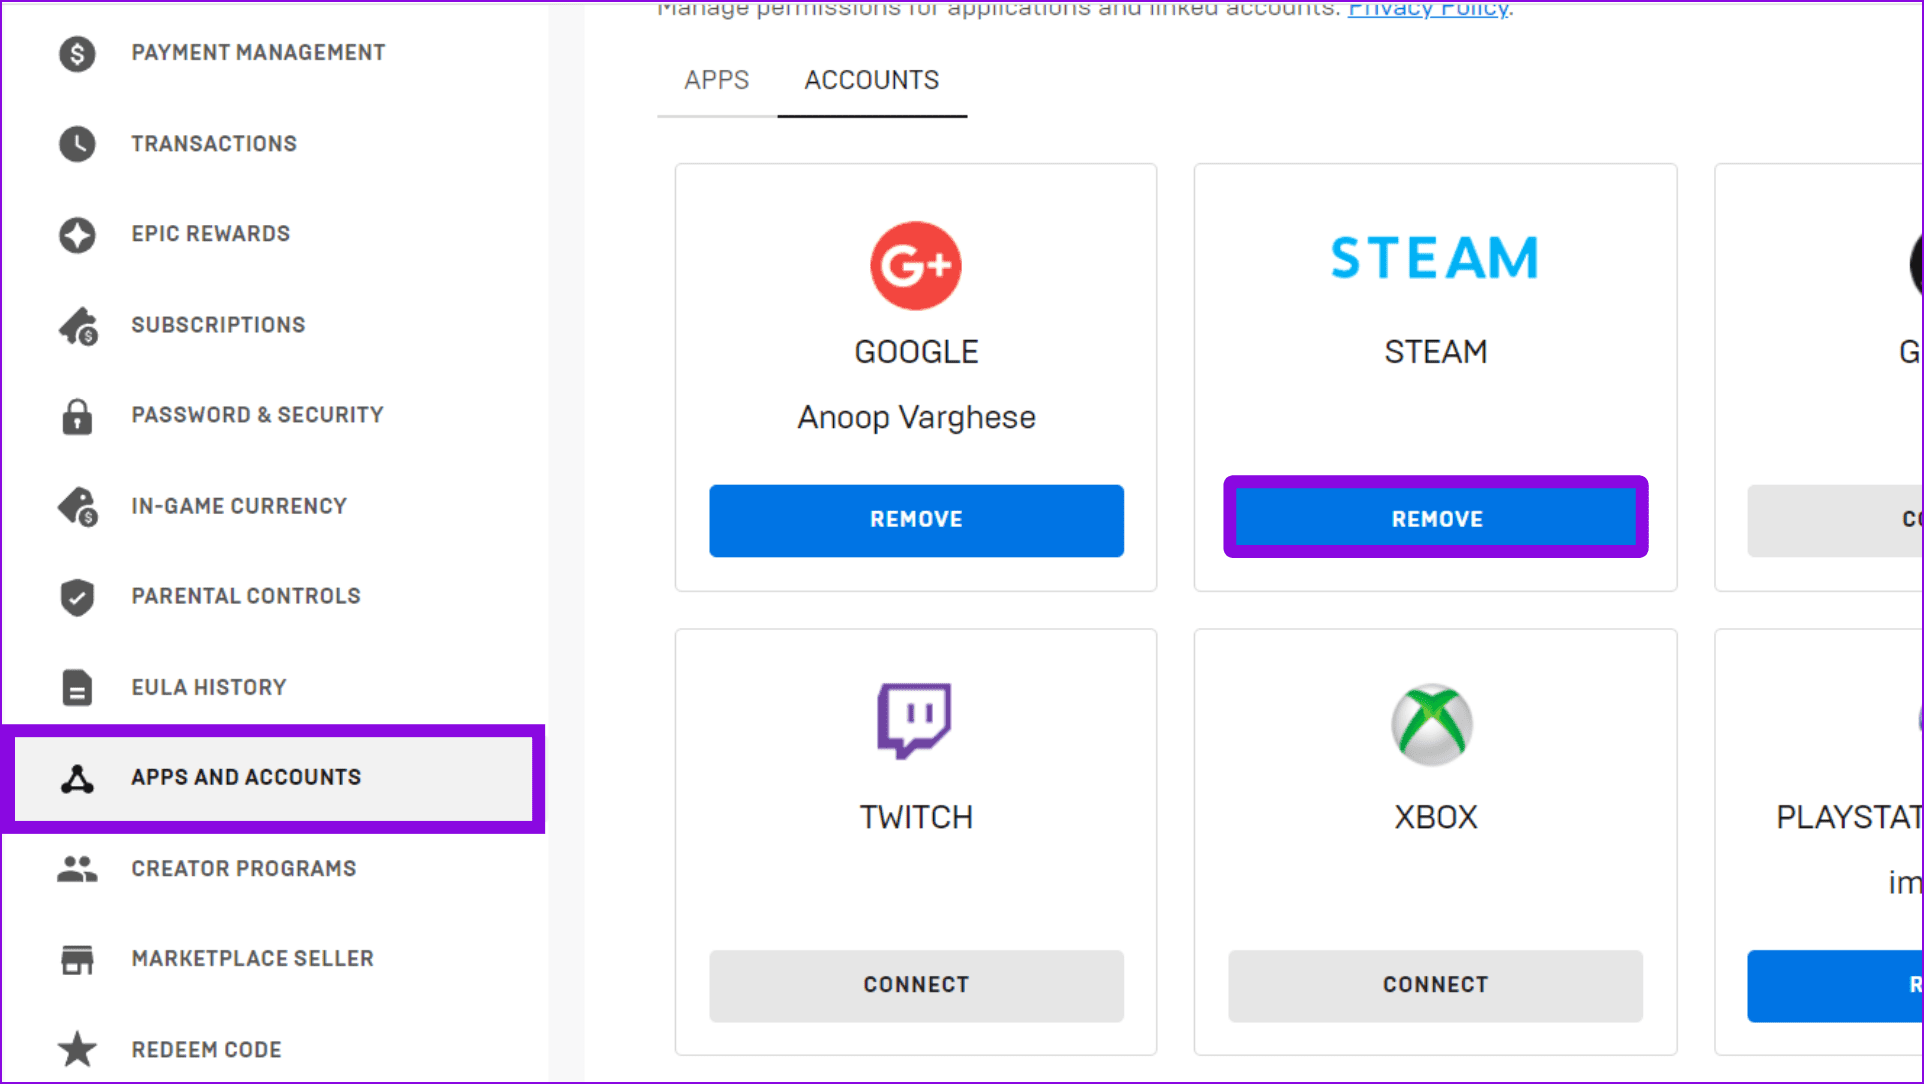Click the XBOX card title
1924x1086 pixels.
[1436, 817]
